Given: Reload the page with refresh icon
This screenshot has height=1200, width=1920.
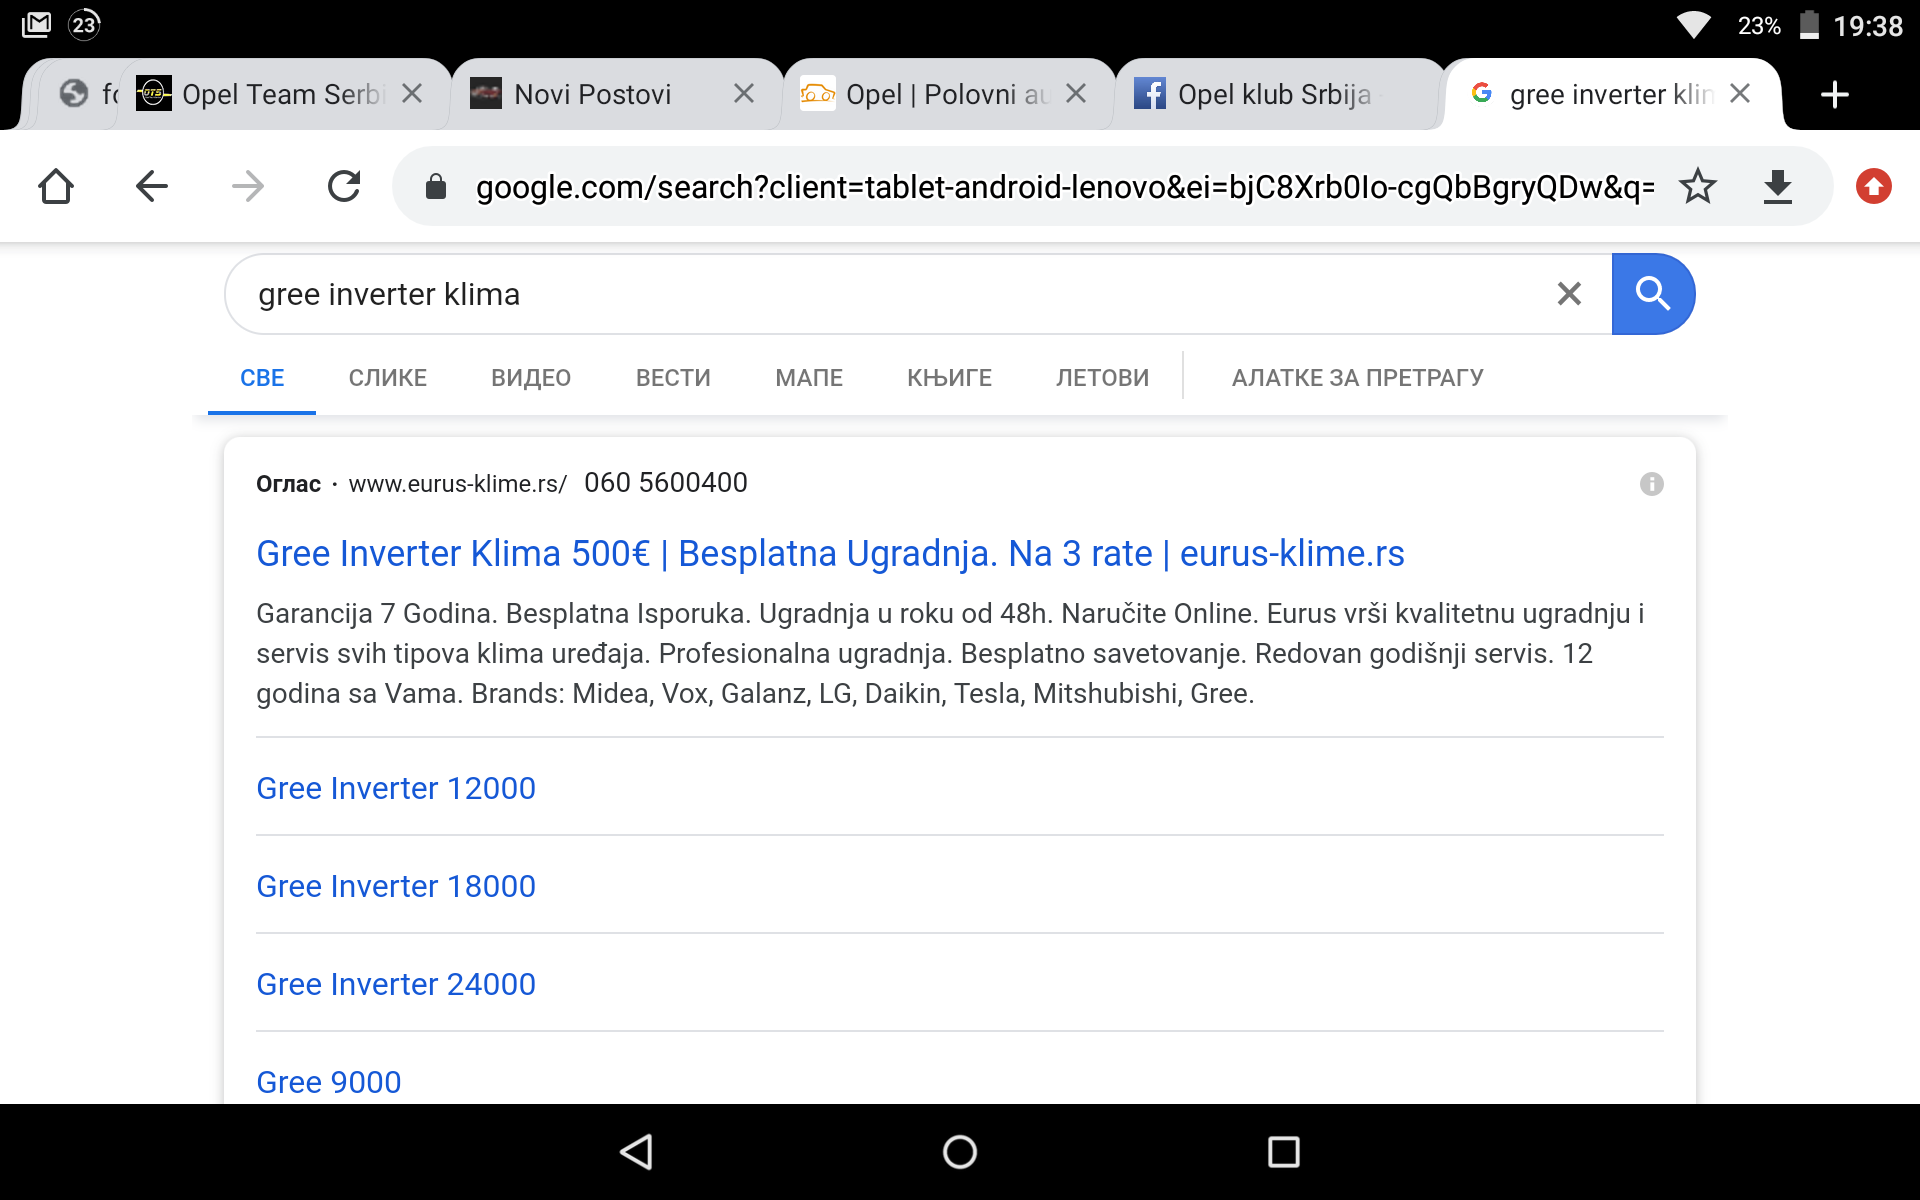Looking at the screenshot, I should point(344,186).
